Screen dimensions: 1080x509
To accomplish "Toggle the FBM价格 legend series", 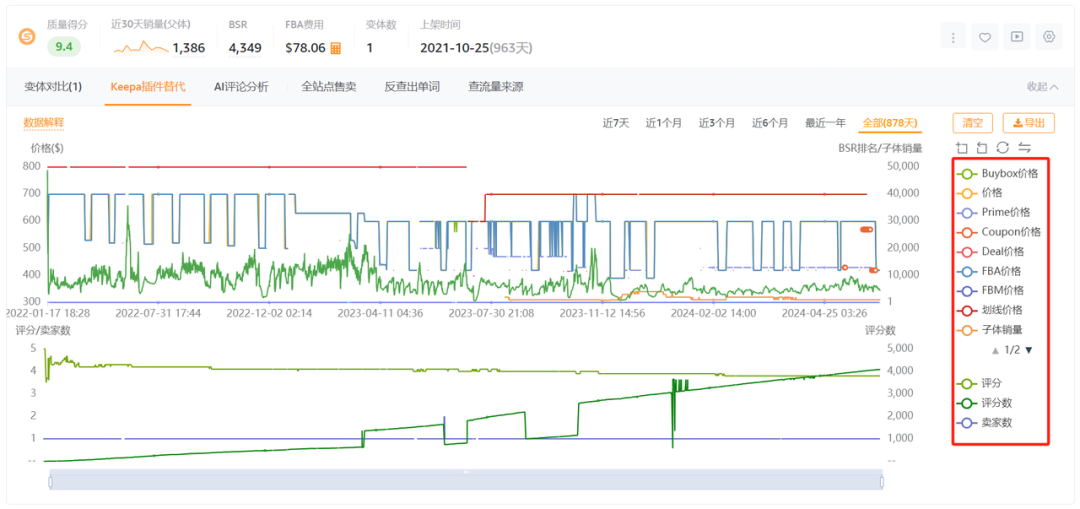I will (x=992, y=290).
